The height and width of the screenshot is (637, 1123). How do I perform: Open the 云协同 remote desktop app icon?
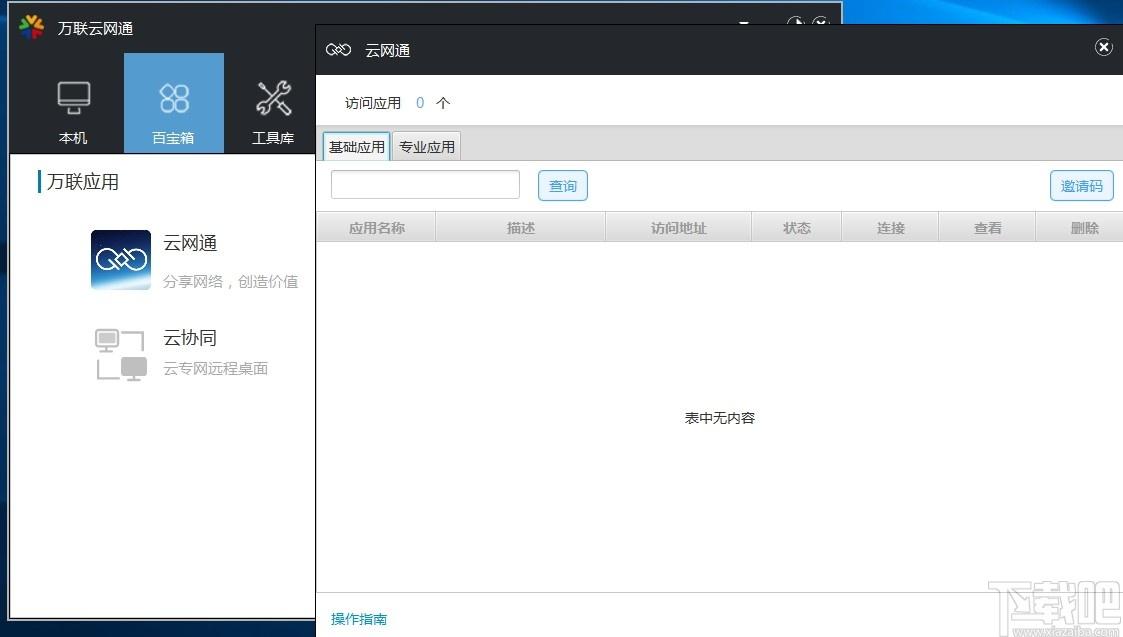coord(121,354)
